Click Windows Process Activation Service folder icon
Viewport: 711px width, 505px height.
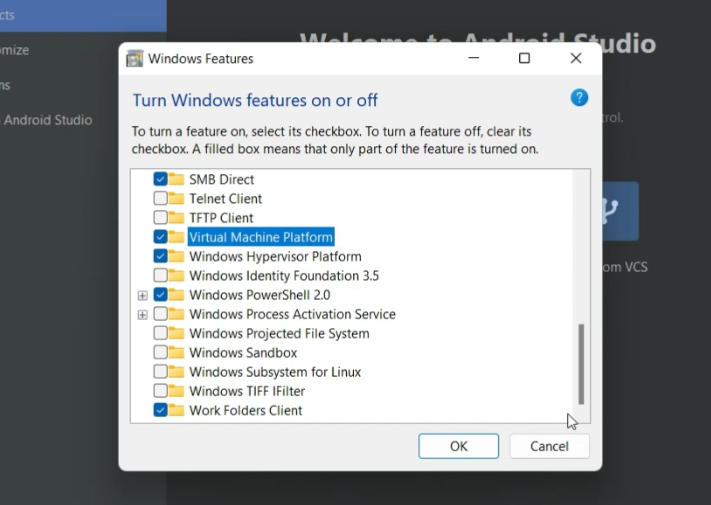(176, 314)
